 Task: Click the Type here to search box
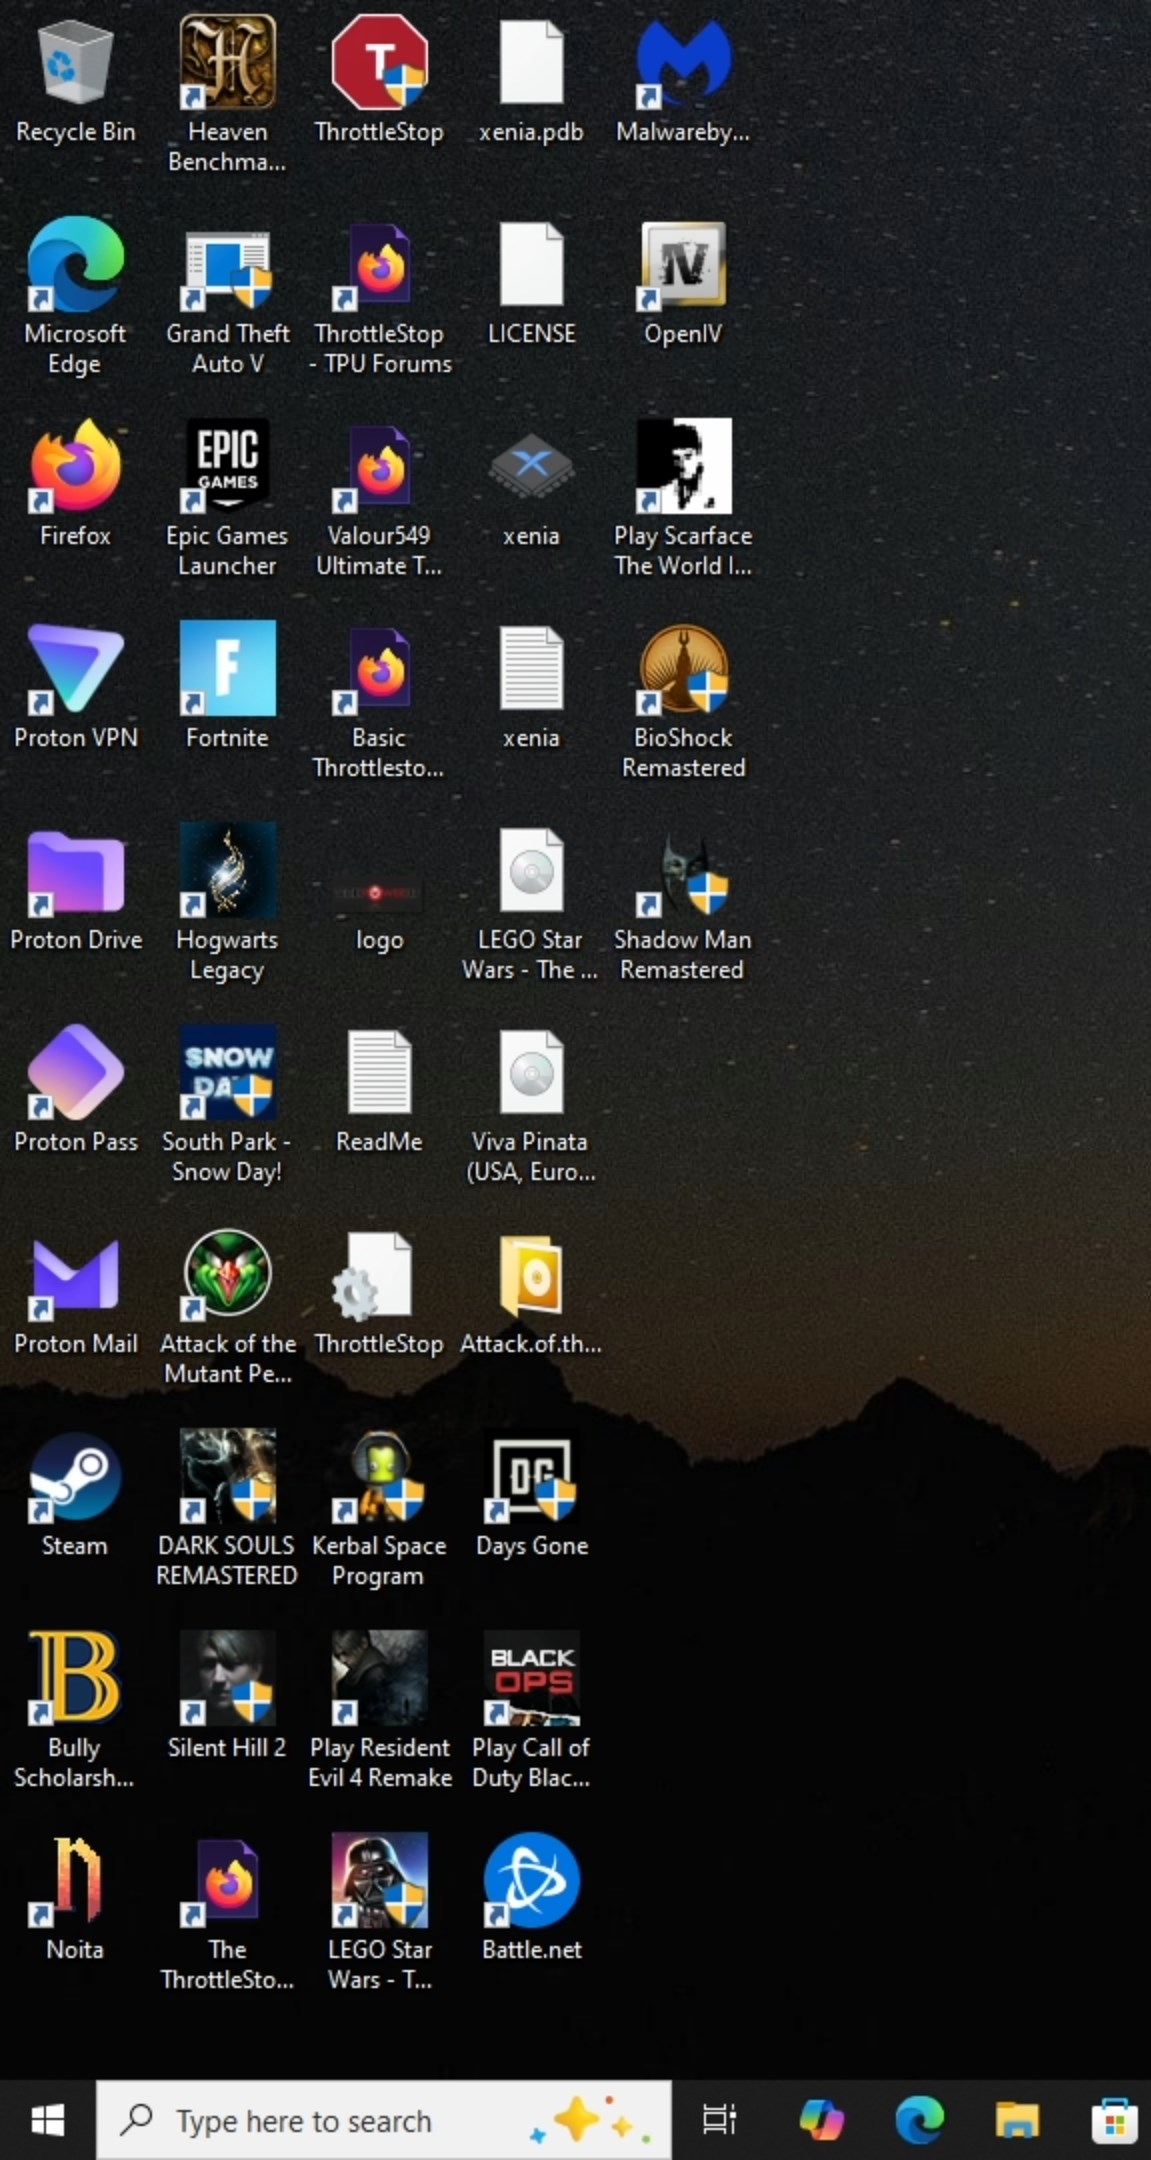click(x=384, y=2120)
